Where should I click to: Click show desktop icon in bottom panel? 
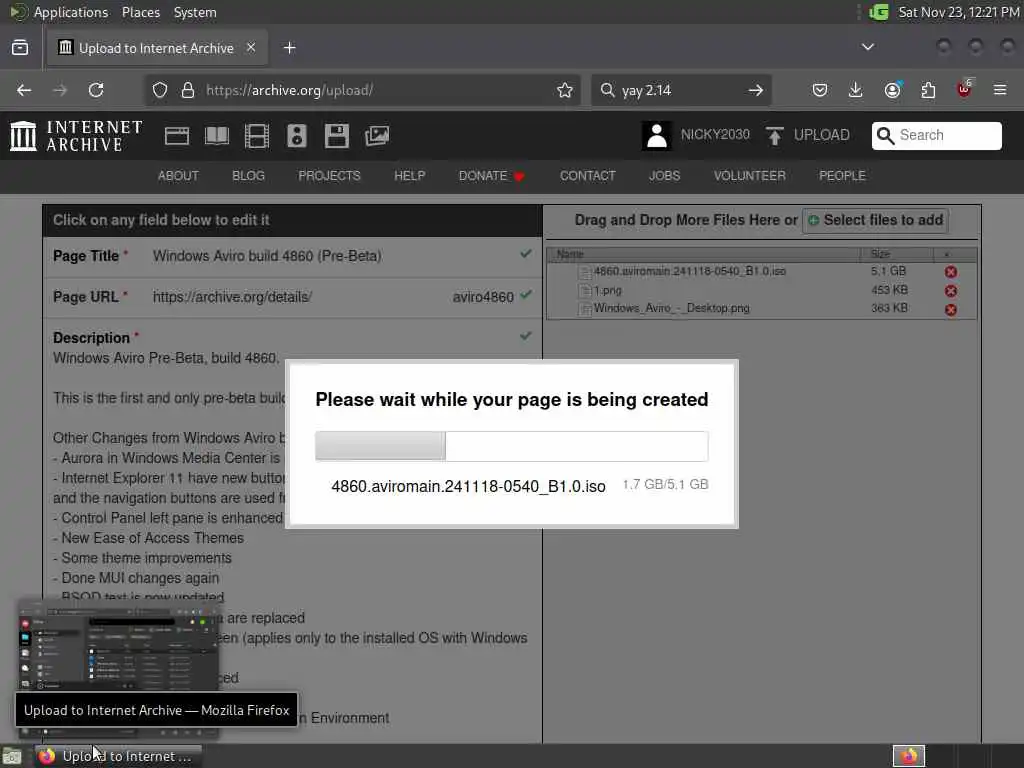click(12, 756)
